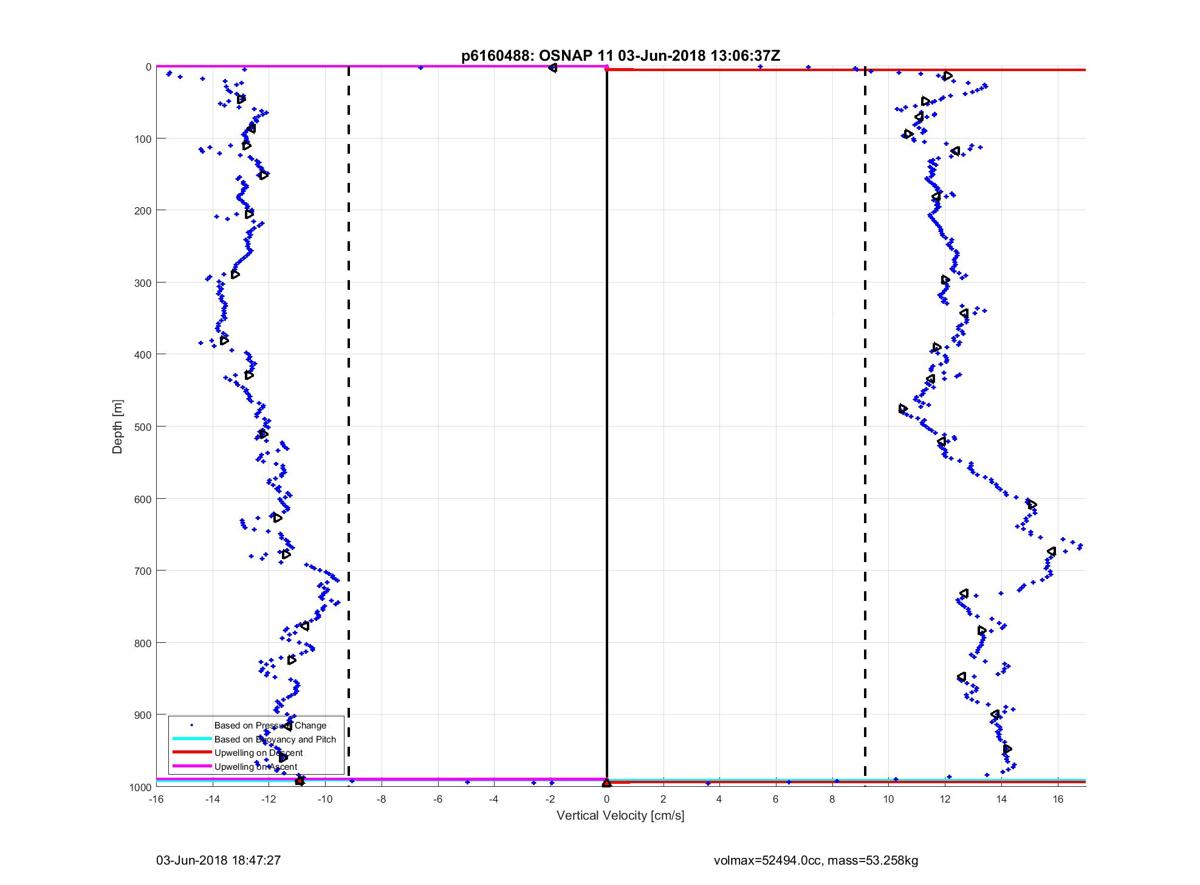
Task: Click the red line legend sample
Action: [190, 753]
